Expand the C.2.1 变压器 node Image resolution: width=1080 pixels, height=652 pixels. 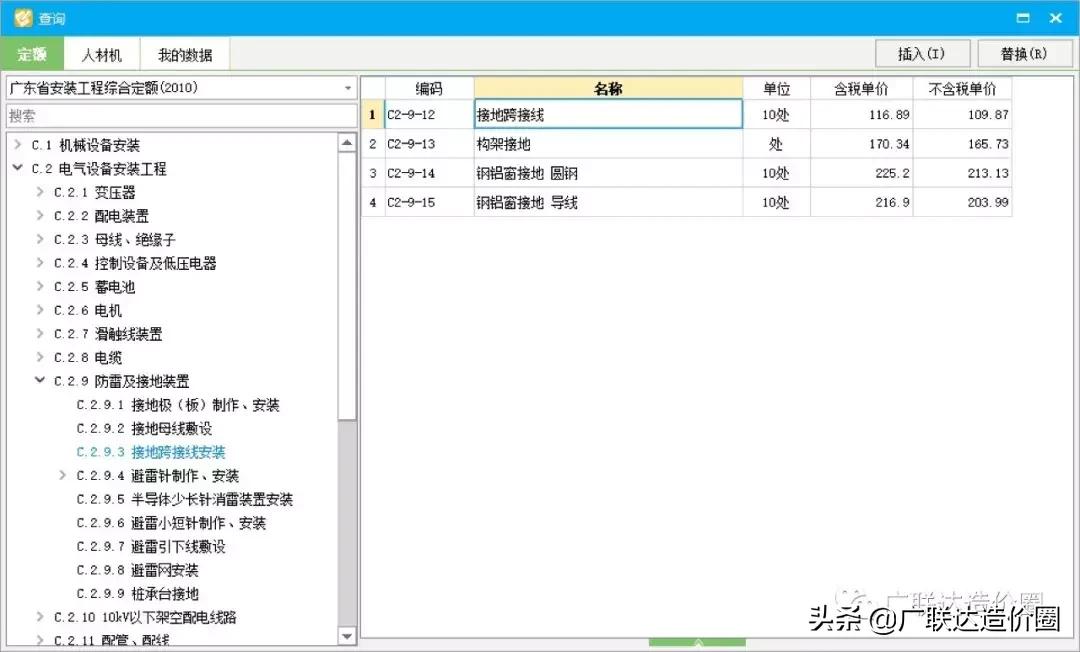click(x=40, y=192)
